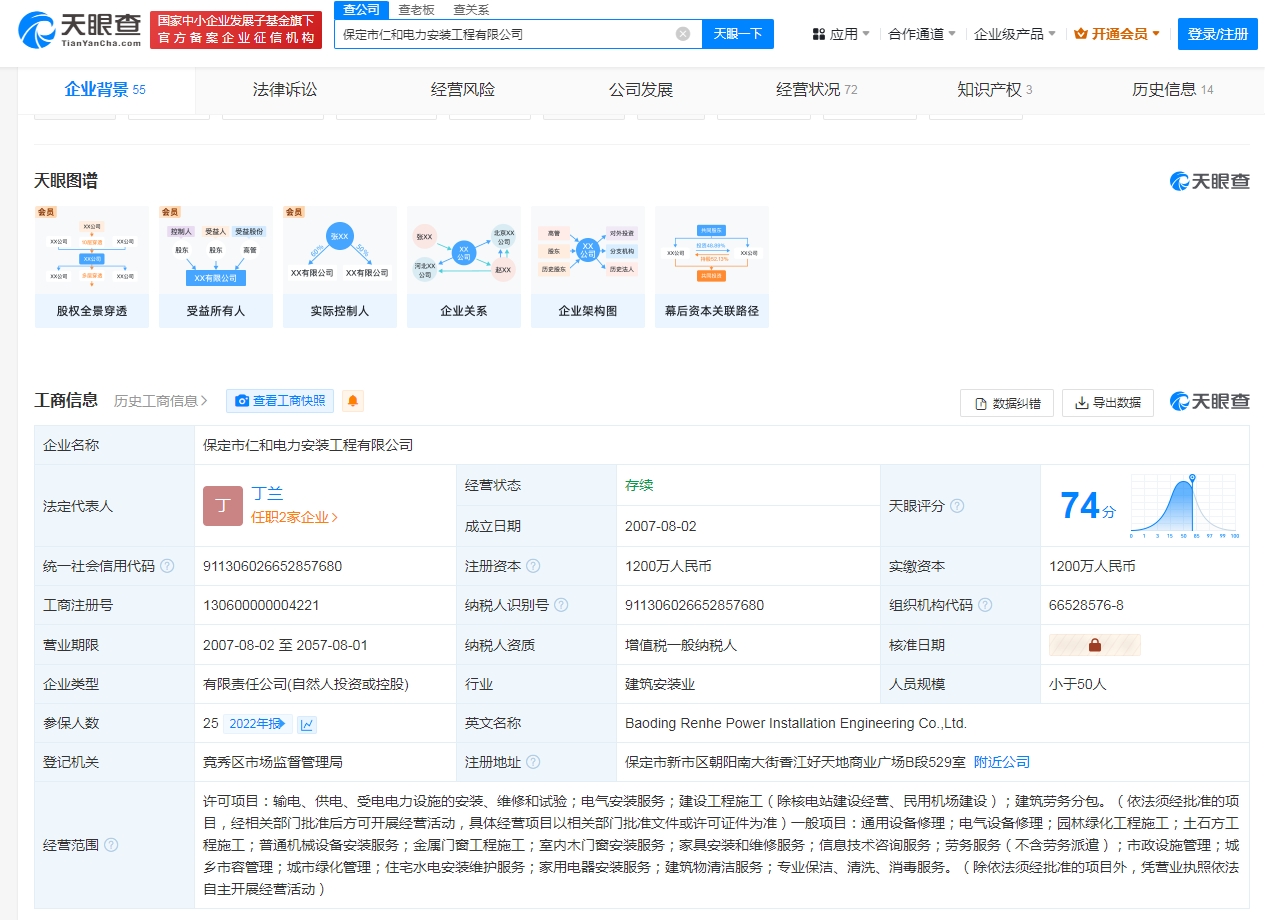Click the help icon next to 经营范围
Screen dimensions: 1265x920
click(111, 845)
